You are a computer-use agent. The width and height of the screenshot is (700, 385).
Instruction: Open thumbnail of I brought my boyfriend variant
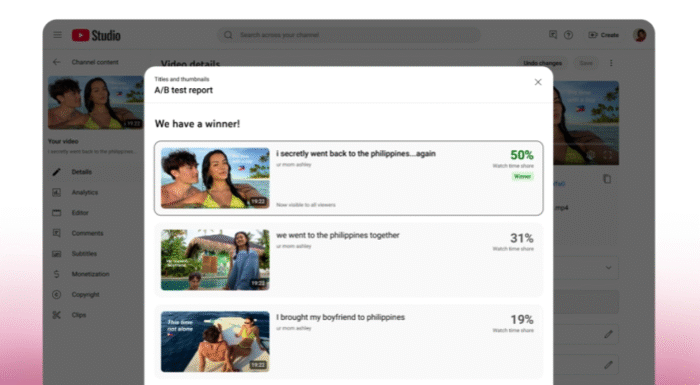pyautogui.click(x=215, y=342)
